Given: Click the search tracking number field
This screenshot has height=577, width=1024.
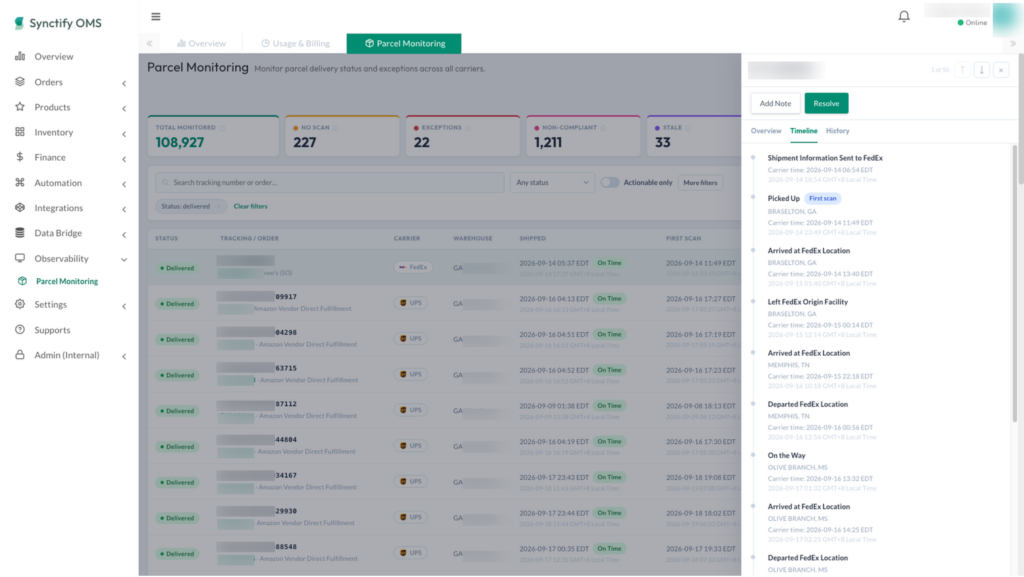Looking at the screenshot, I should 330,183.
